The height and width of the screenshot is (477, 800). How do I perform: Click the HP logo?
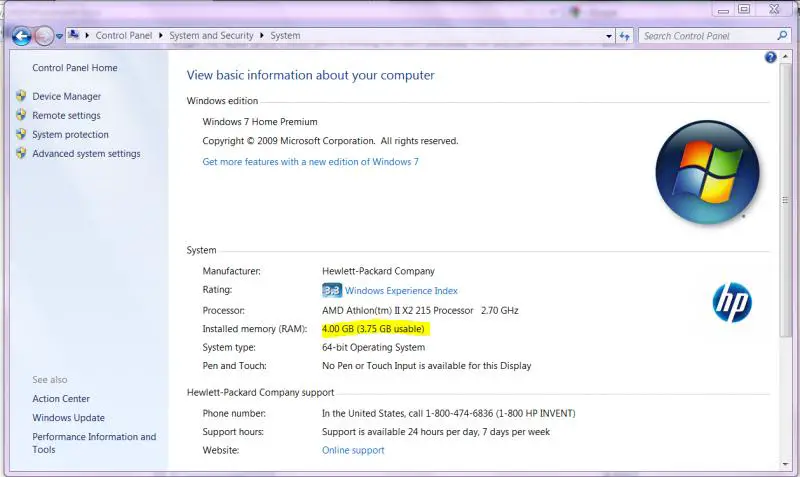(x=732, y=303)
